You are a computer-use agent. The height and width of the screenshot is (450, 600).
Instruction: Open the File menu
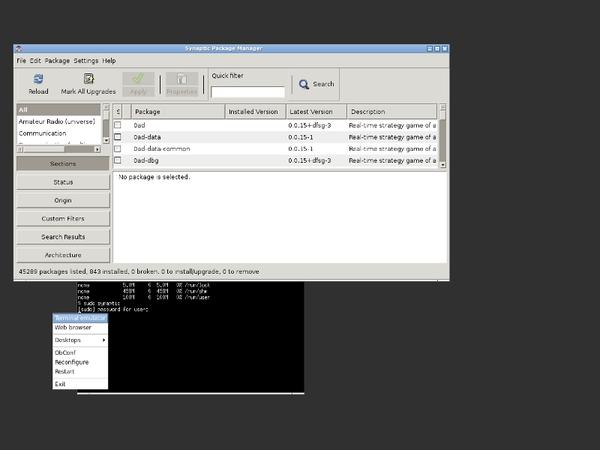21,60
